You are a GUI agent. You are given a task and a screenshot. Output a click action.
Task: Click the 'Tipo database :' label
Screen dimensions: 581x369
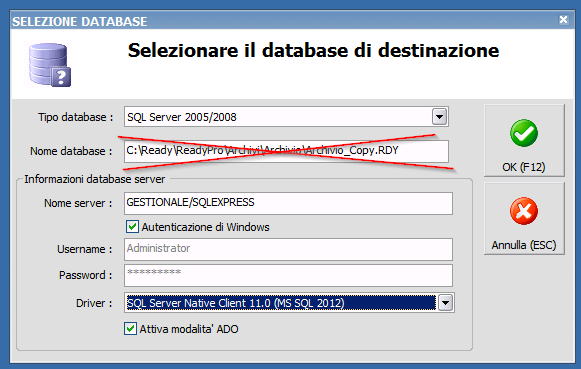pos(76,117)
